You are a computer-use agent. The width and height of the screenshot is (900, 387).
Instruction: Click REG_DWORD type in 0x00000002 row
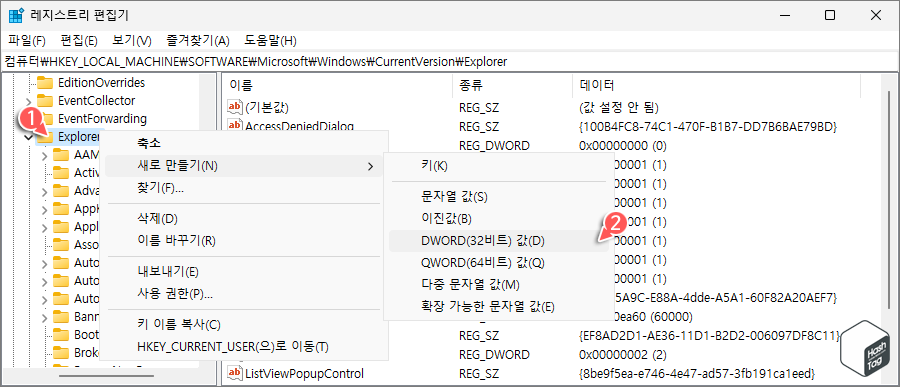[x=494, y=354]
